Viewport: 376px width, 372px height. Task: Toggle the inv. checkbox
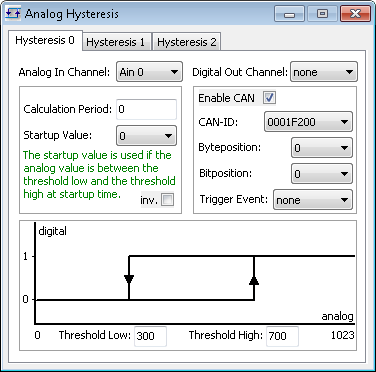(167, 200)
